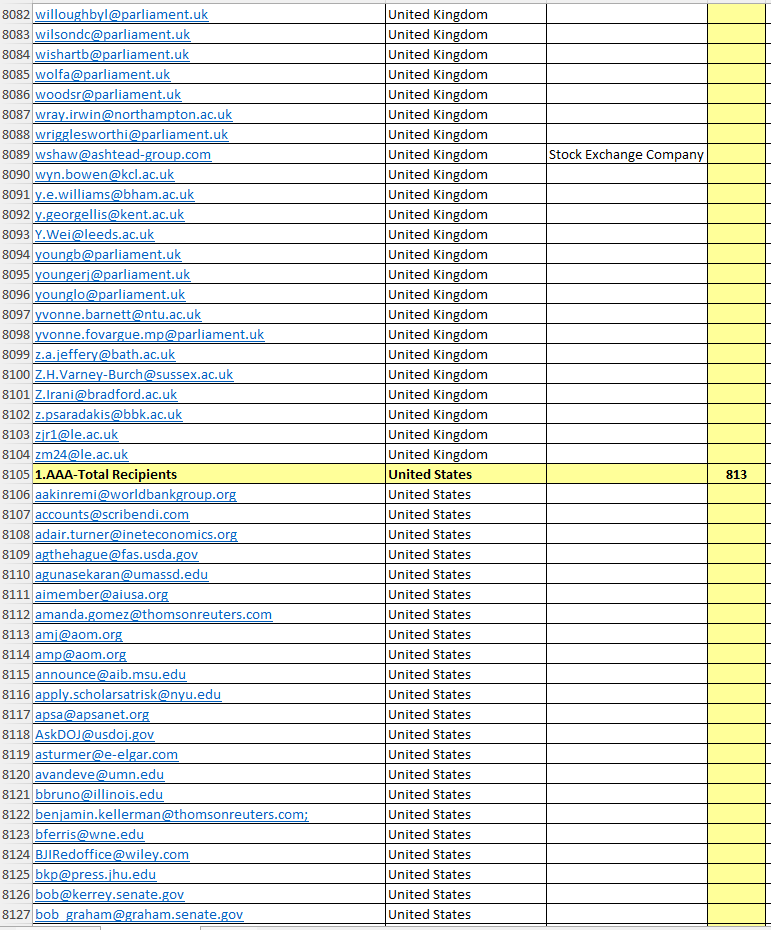Select row header 8105
The height and width of the screenshot is (930, 771).
16,474
